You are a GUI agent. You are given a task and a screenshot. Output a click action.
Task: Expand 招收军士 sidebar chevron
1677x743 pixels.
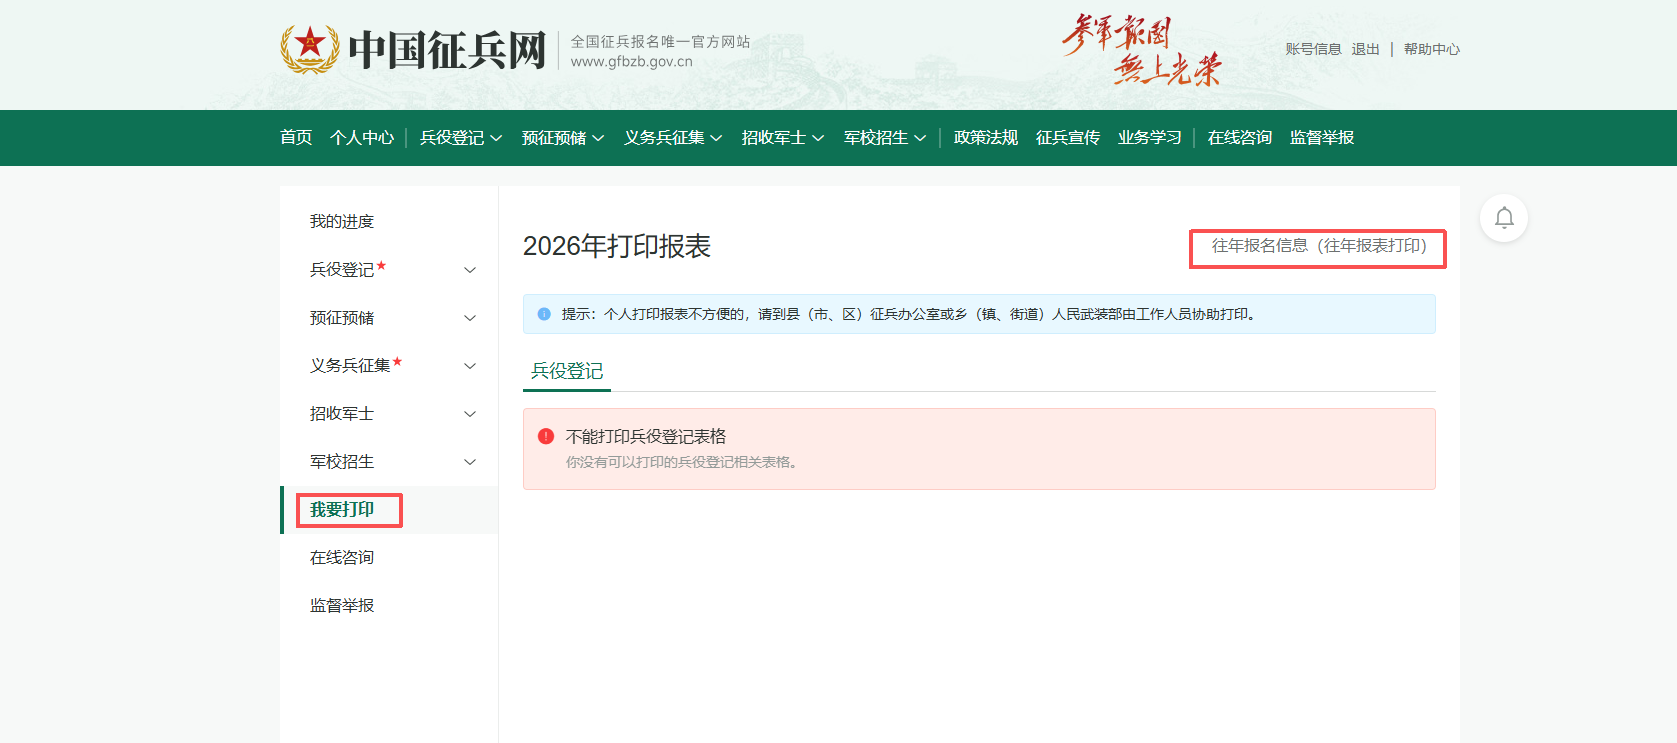(x=470, y=414)
